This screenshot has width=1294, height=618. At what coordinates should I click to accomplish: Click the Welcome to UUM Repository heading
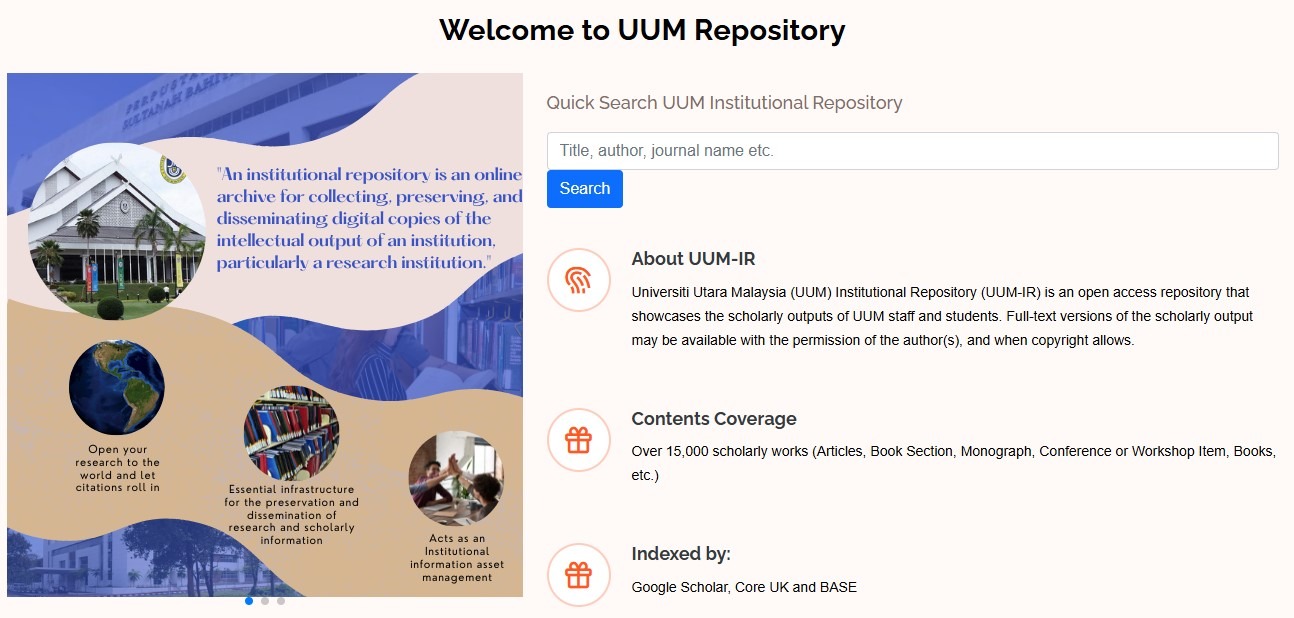tap(642, 30)
